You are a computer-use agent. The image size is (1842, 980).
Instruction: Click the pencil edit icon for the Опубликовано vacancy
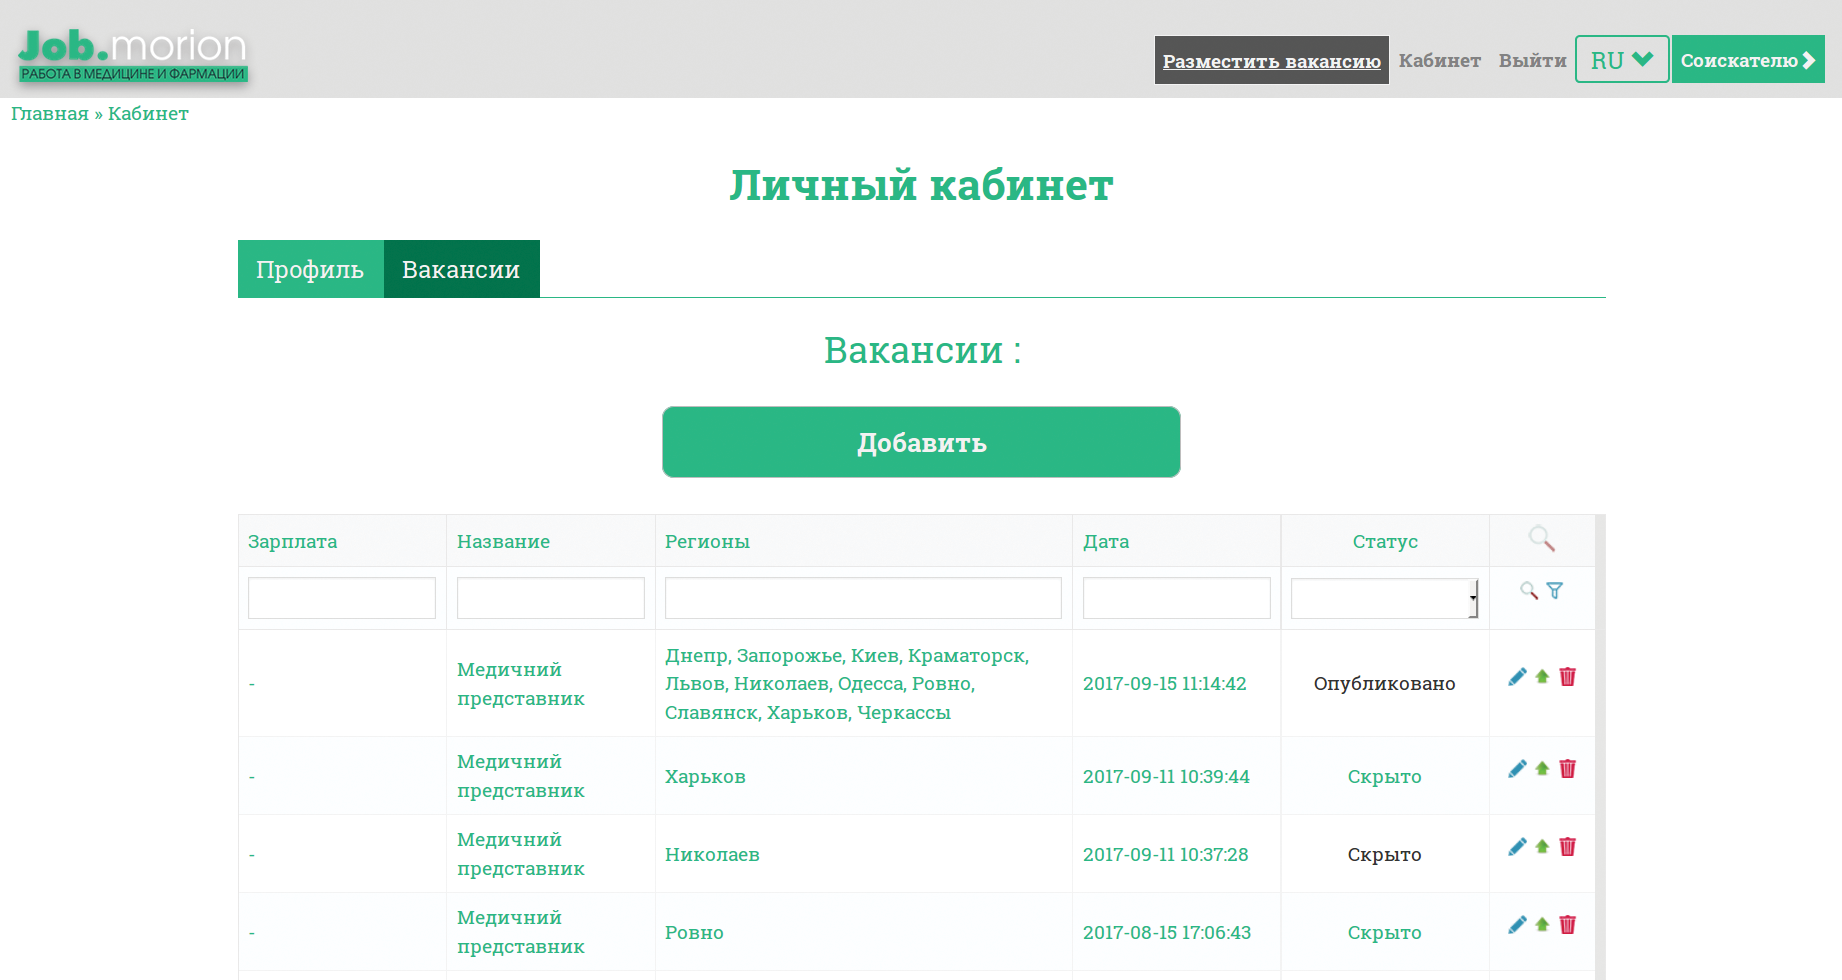[x=1517, y=677]
